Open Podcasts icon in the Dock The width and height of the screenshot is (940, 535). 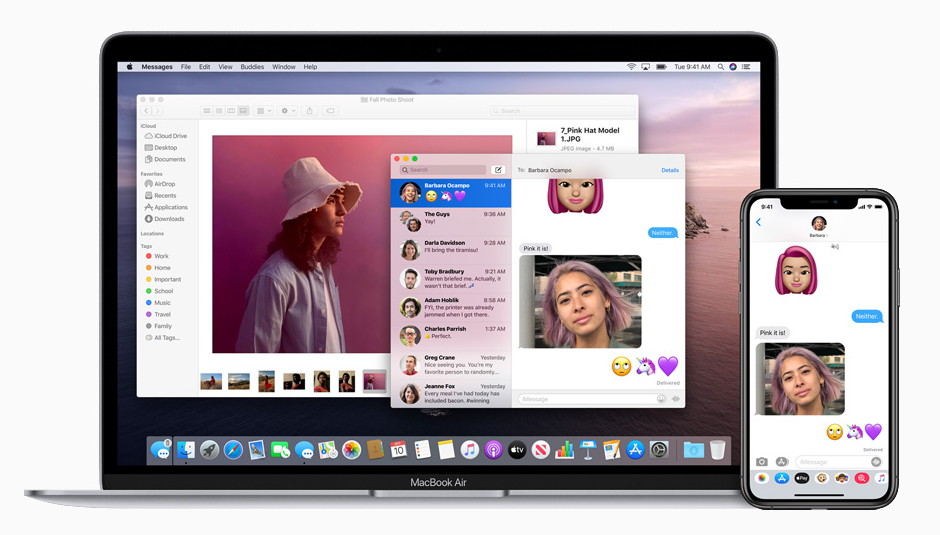493,449
